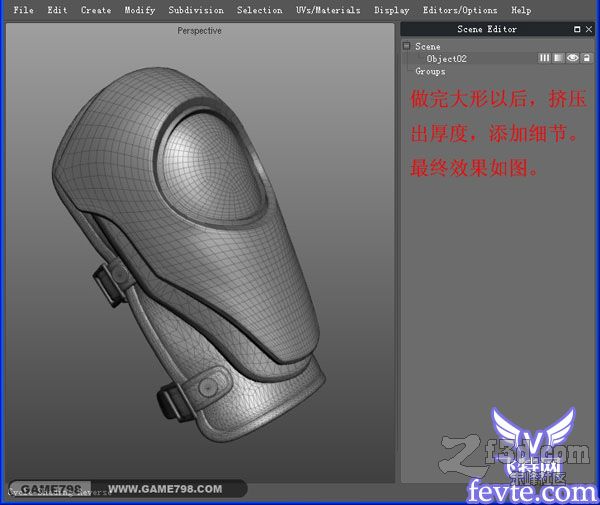Open the Display menu
Viewport: 600px width, 505px height.
pos(391,10)
